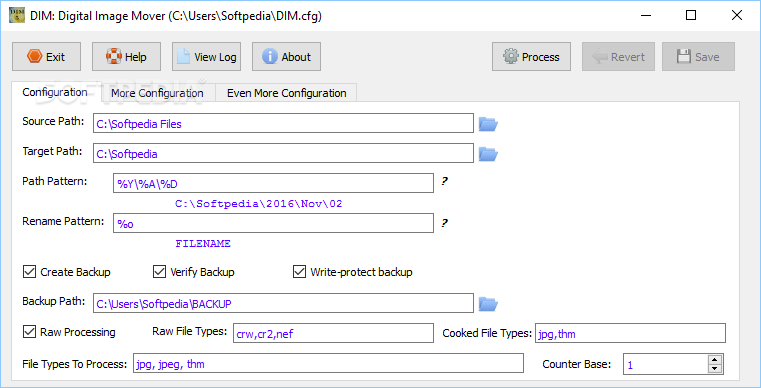
Task: Click into the Rename Pattern field
Action: [x=273, y=223]
